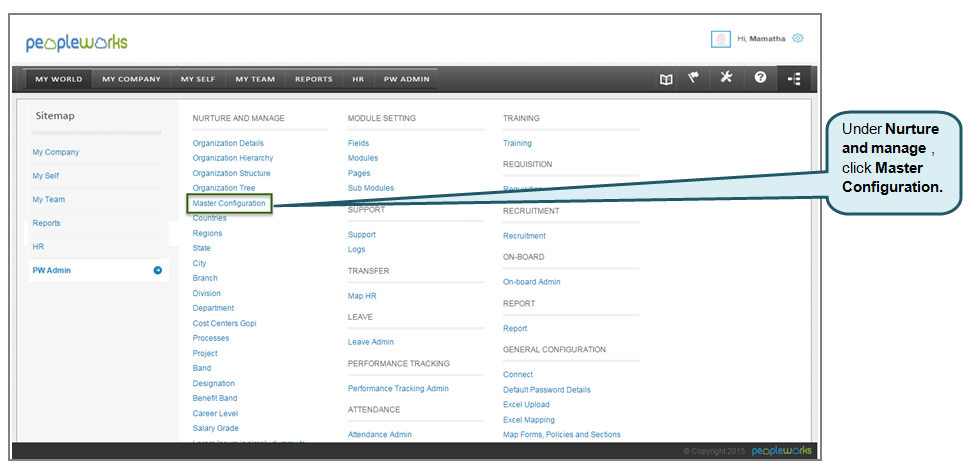Image resolution: width=965 pixels, height=466 pixels.
Task: Open the Modules link
Action: tap(363, 158)
